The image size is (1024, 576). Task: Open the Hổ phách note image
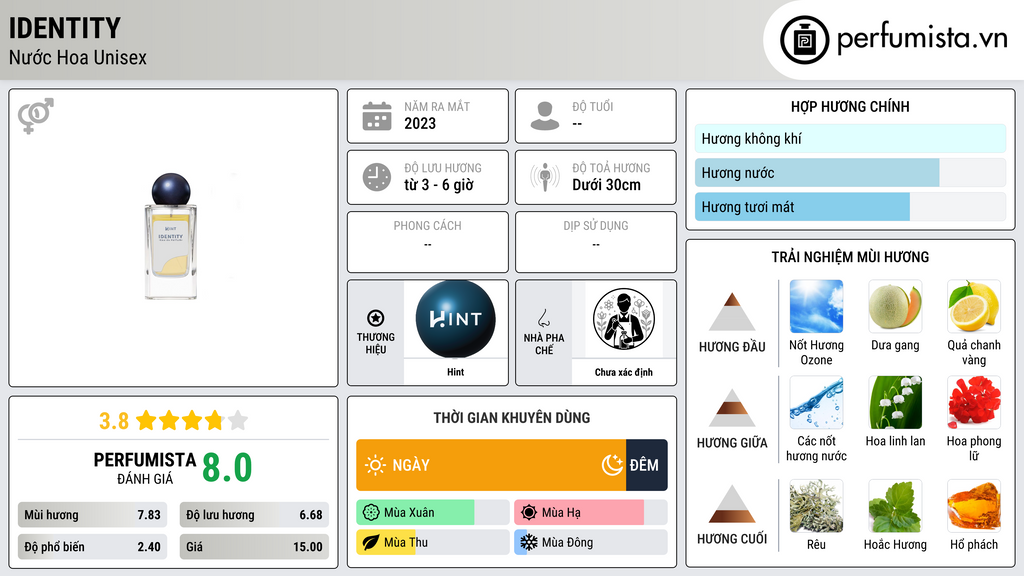(x=974, y=506)
